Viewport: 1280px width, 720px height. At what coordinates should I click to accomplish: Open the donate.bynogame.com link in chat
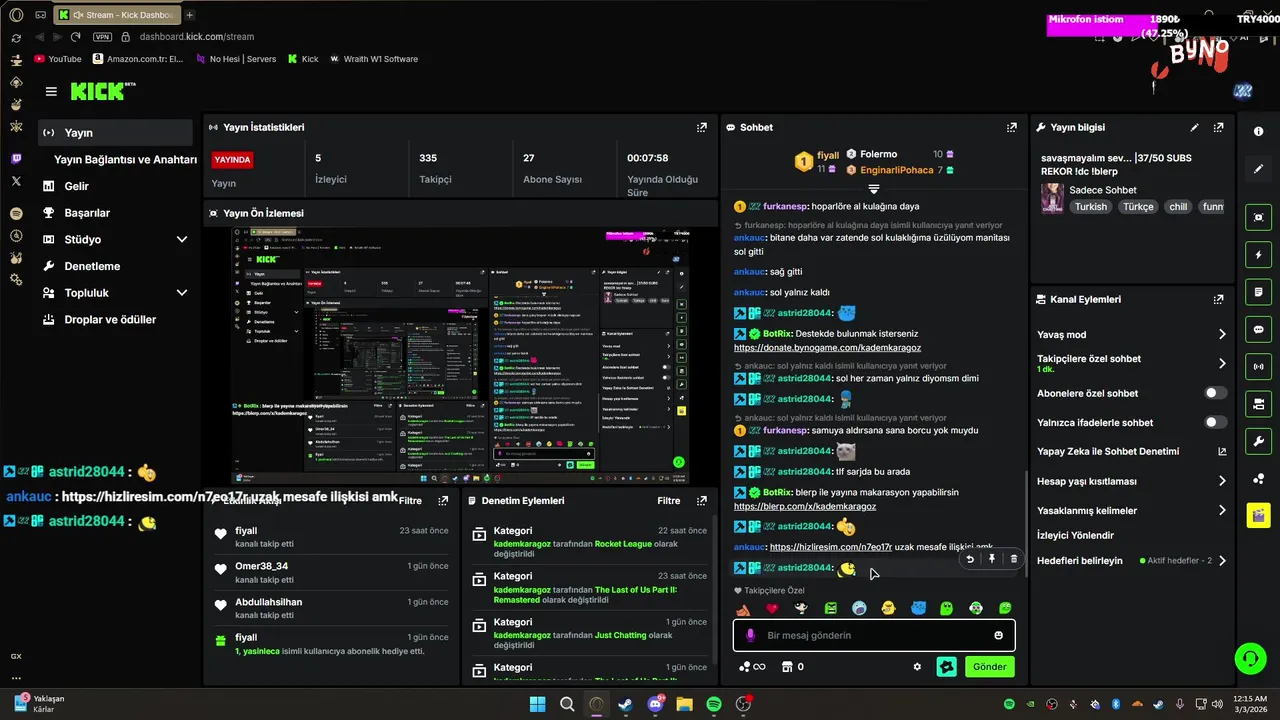[x=827, y=347]
